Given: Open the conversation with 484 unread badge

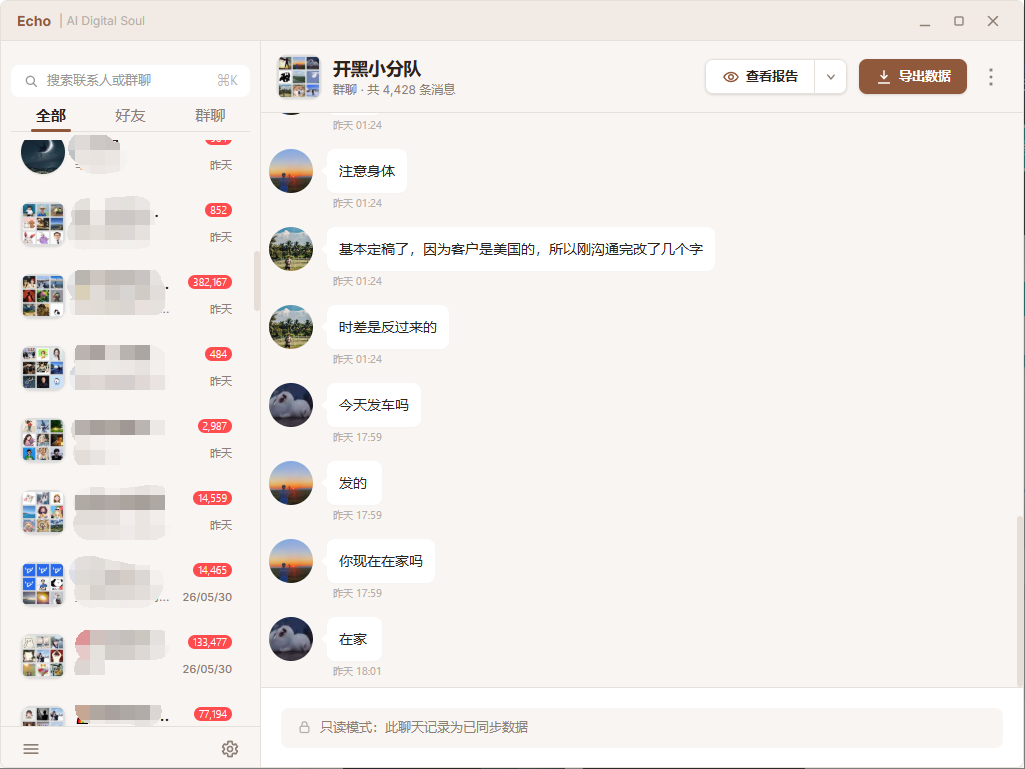Looking at the screenshot, I should pos(130,367).
